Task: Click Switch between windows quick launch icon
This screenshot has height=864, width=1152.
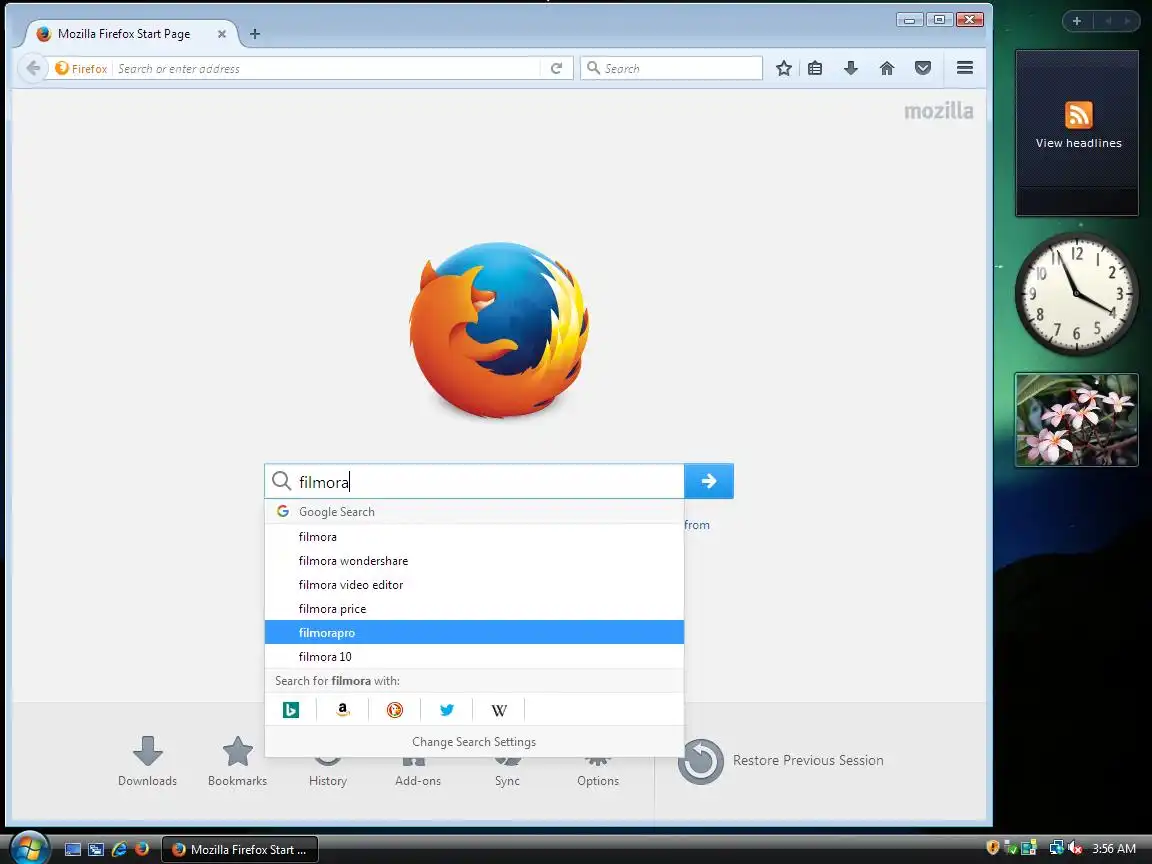Action: tap(96, 849)
